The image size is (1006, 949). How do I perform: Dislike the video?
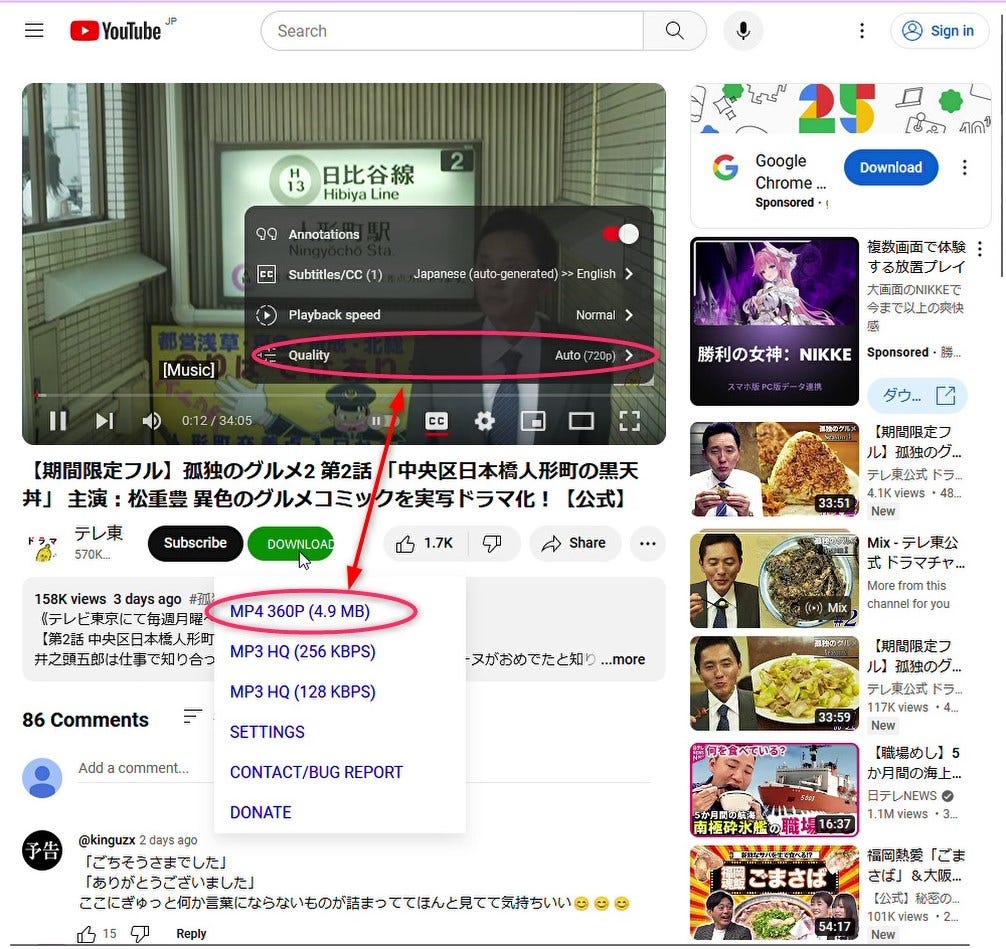(x=493, y=543)
